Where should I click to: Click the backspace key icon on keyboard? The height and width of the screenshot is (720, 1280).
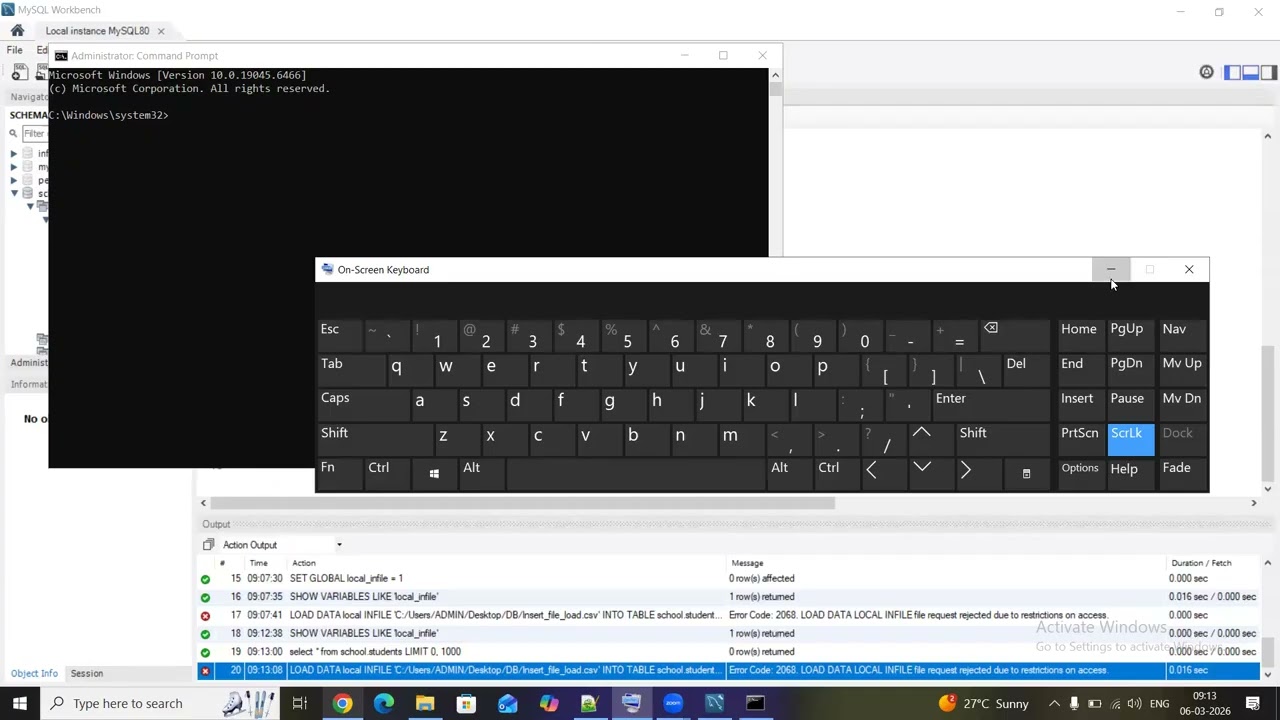point(991,329)
